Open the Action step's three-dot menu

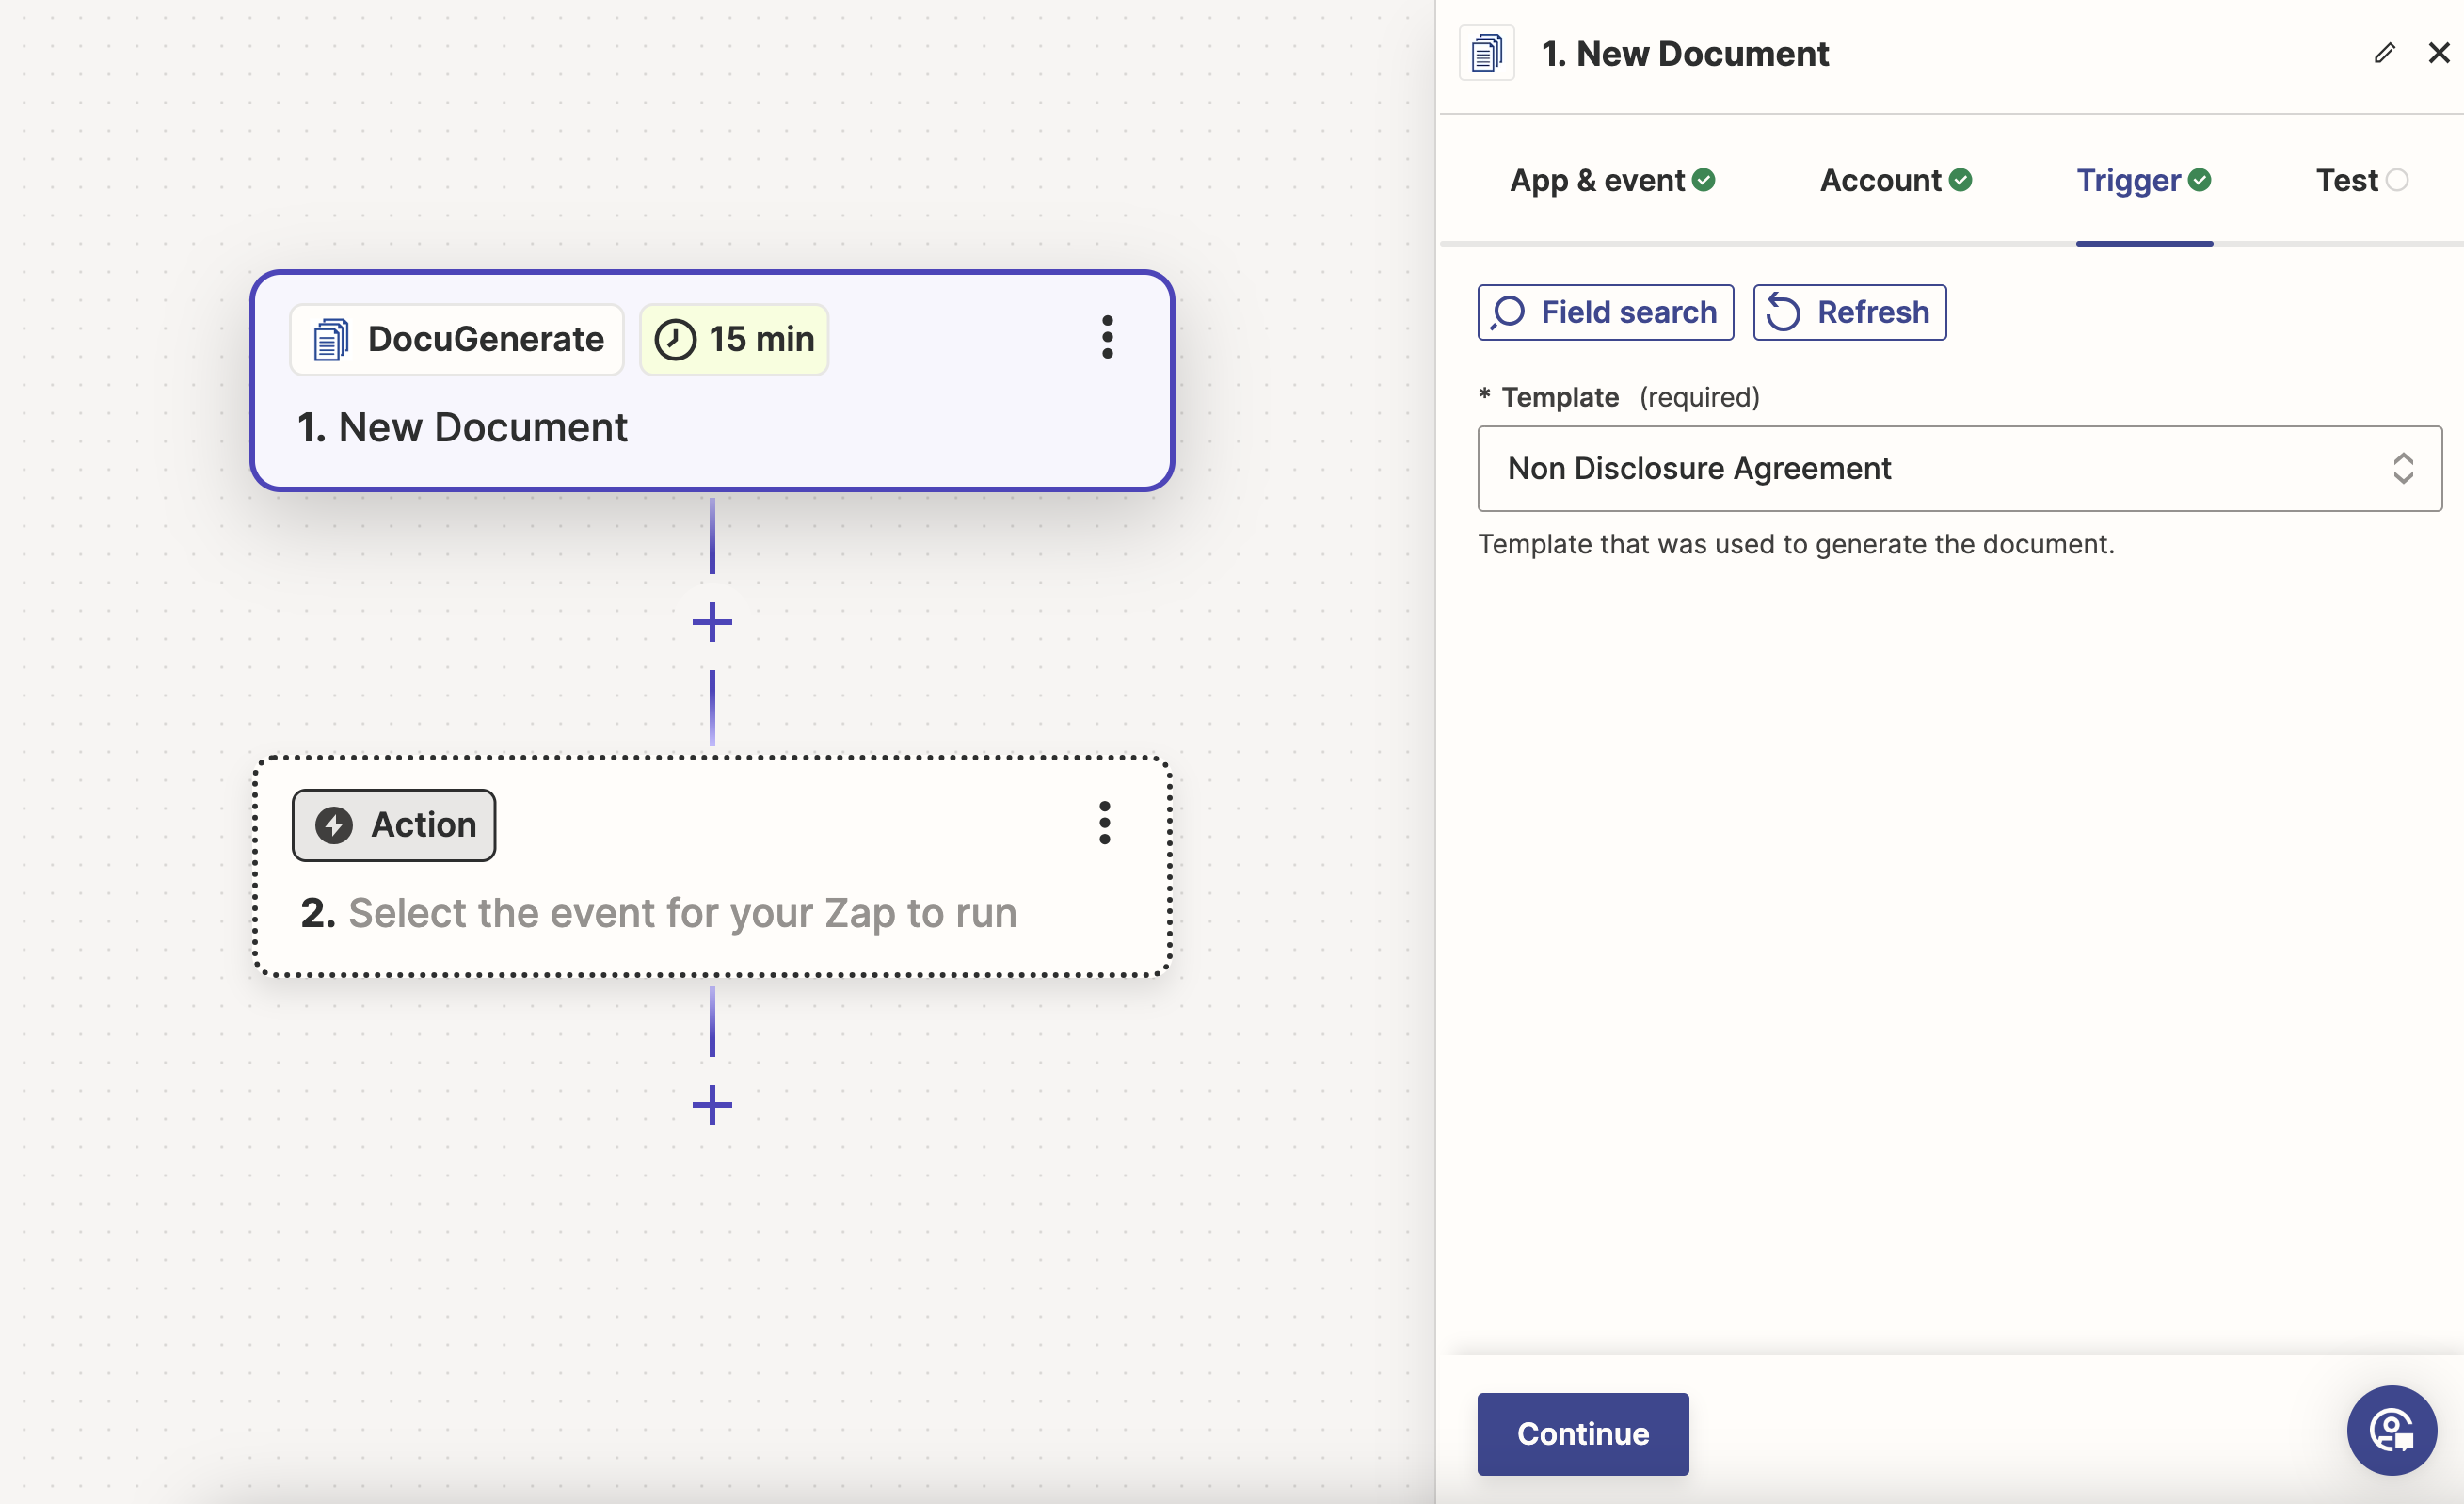point(1104,823)
